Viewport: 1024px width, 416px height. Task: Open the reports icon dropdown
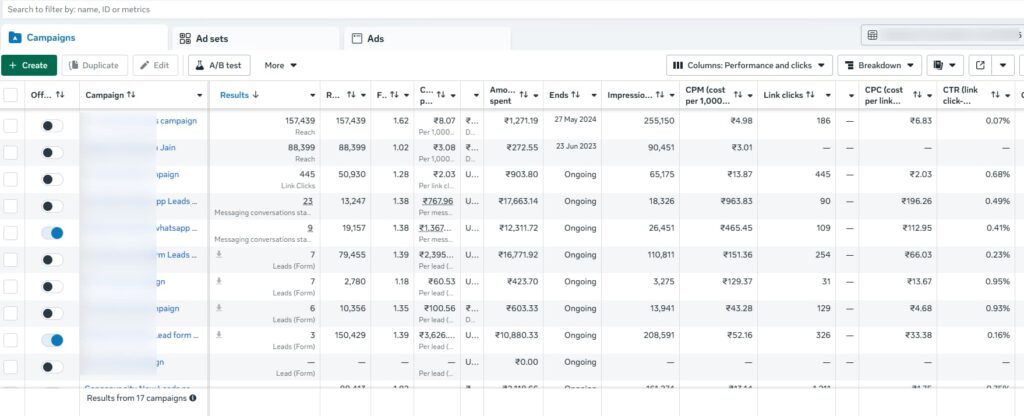coord(944,65)
